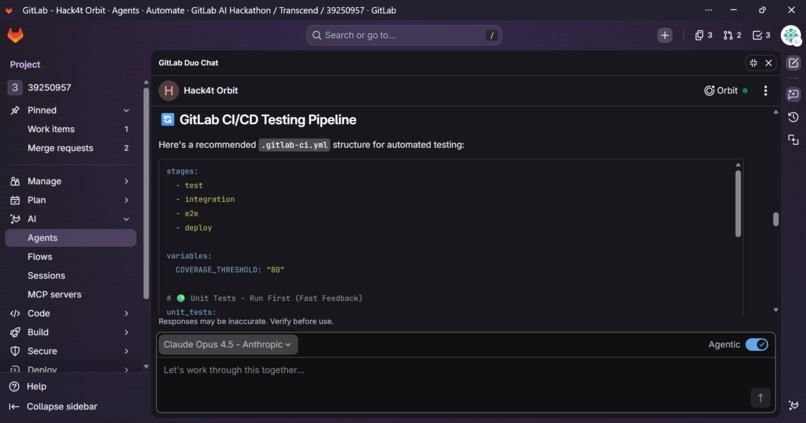Collapse the Pinned section
Screen dimensions: 806x423
tap(70, 110)
